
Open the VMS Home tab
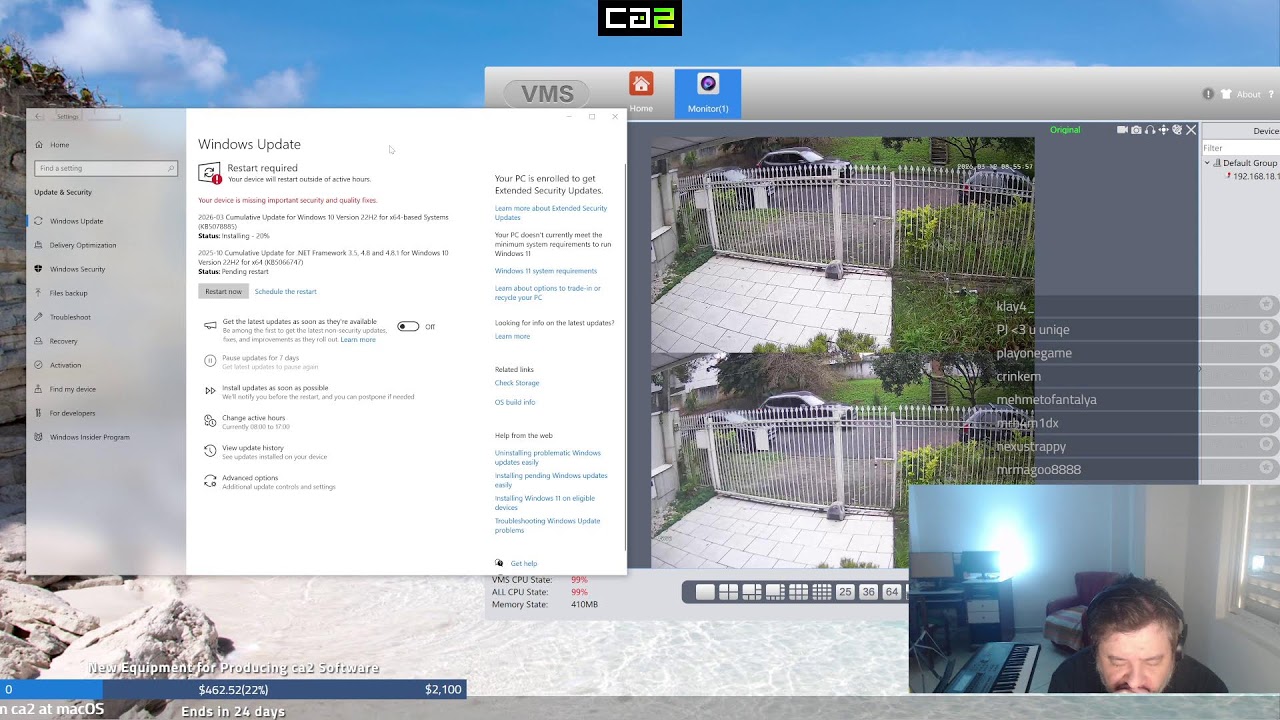[641, 92]
